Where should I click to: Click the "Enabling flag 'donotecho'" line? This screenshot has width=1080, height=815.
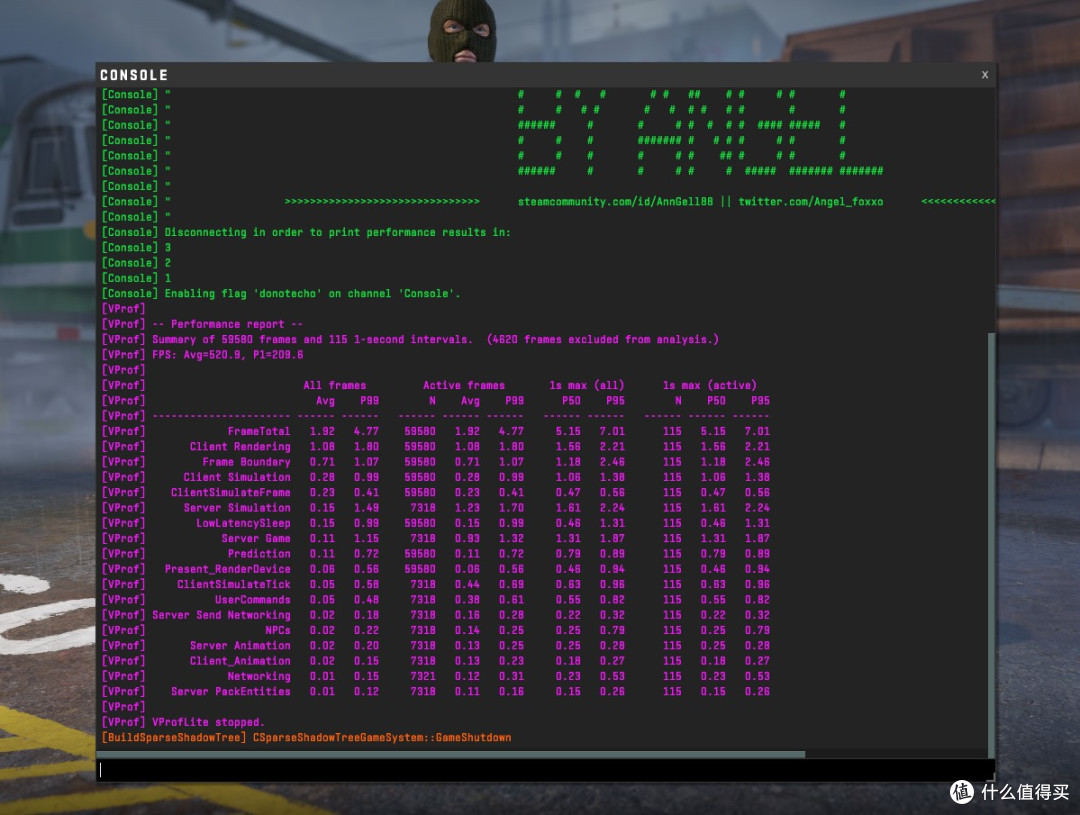(281, 293)
